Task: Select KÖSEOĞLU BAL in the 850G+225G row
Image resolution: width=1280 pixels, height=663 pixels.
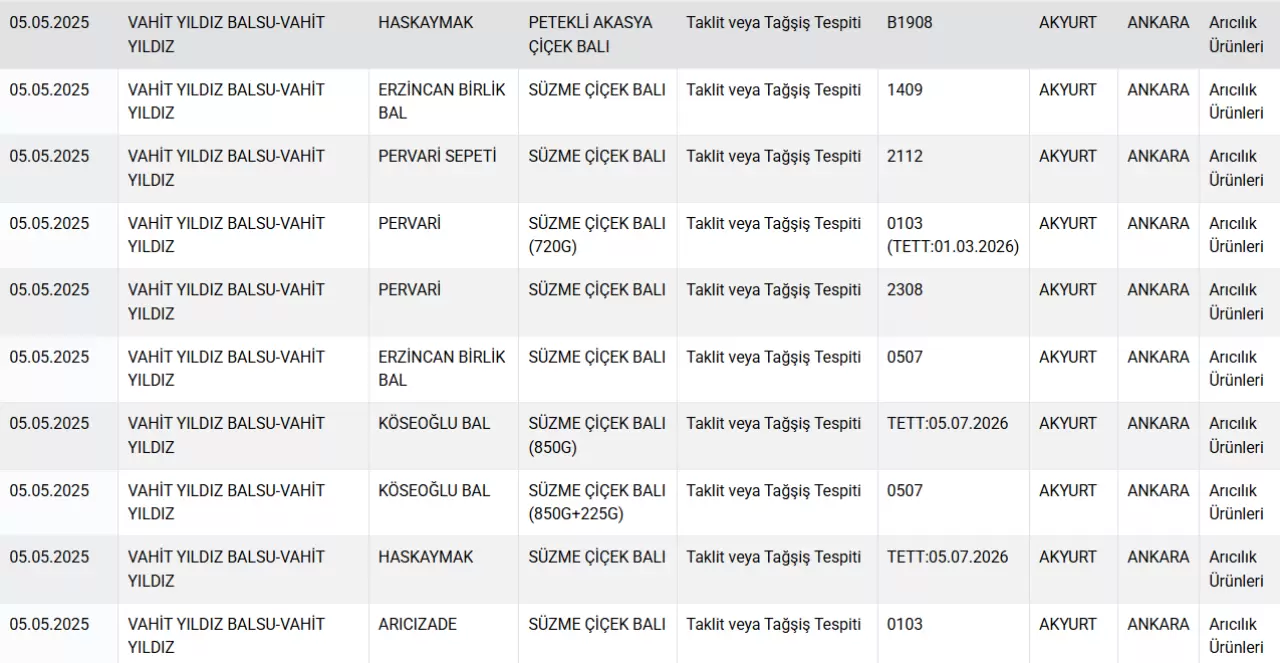Action: tap(434, 490)
